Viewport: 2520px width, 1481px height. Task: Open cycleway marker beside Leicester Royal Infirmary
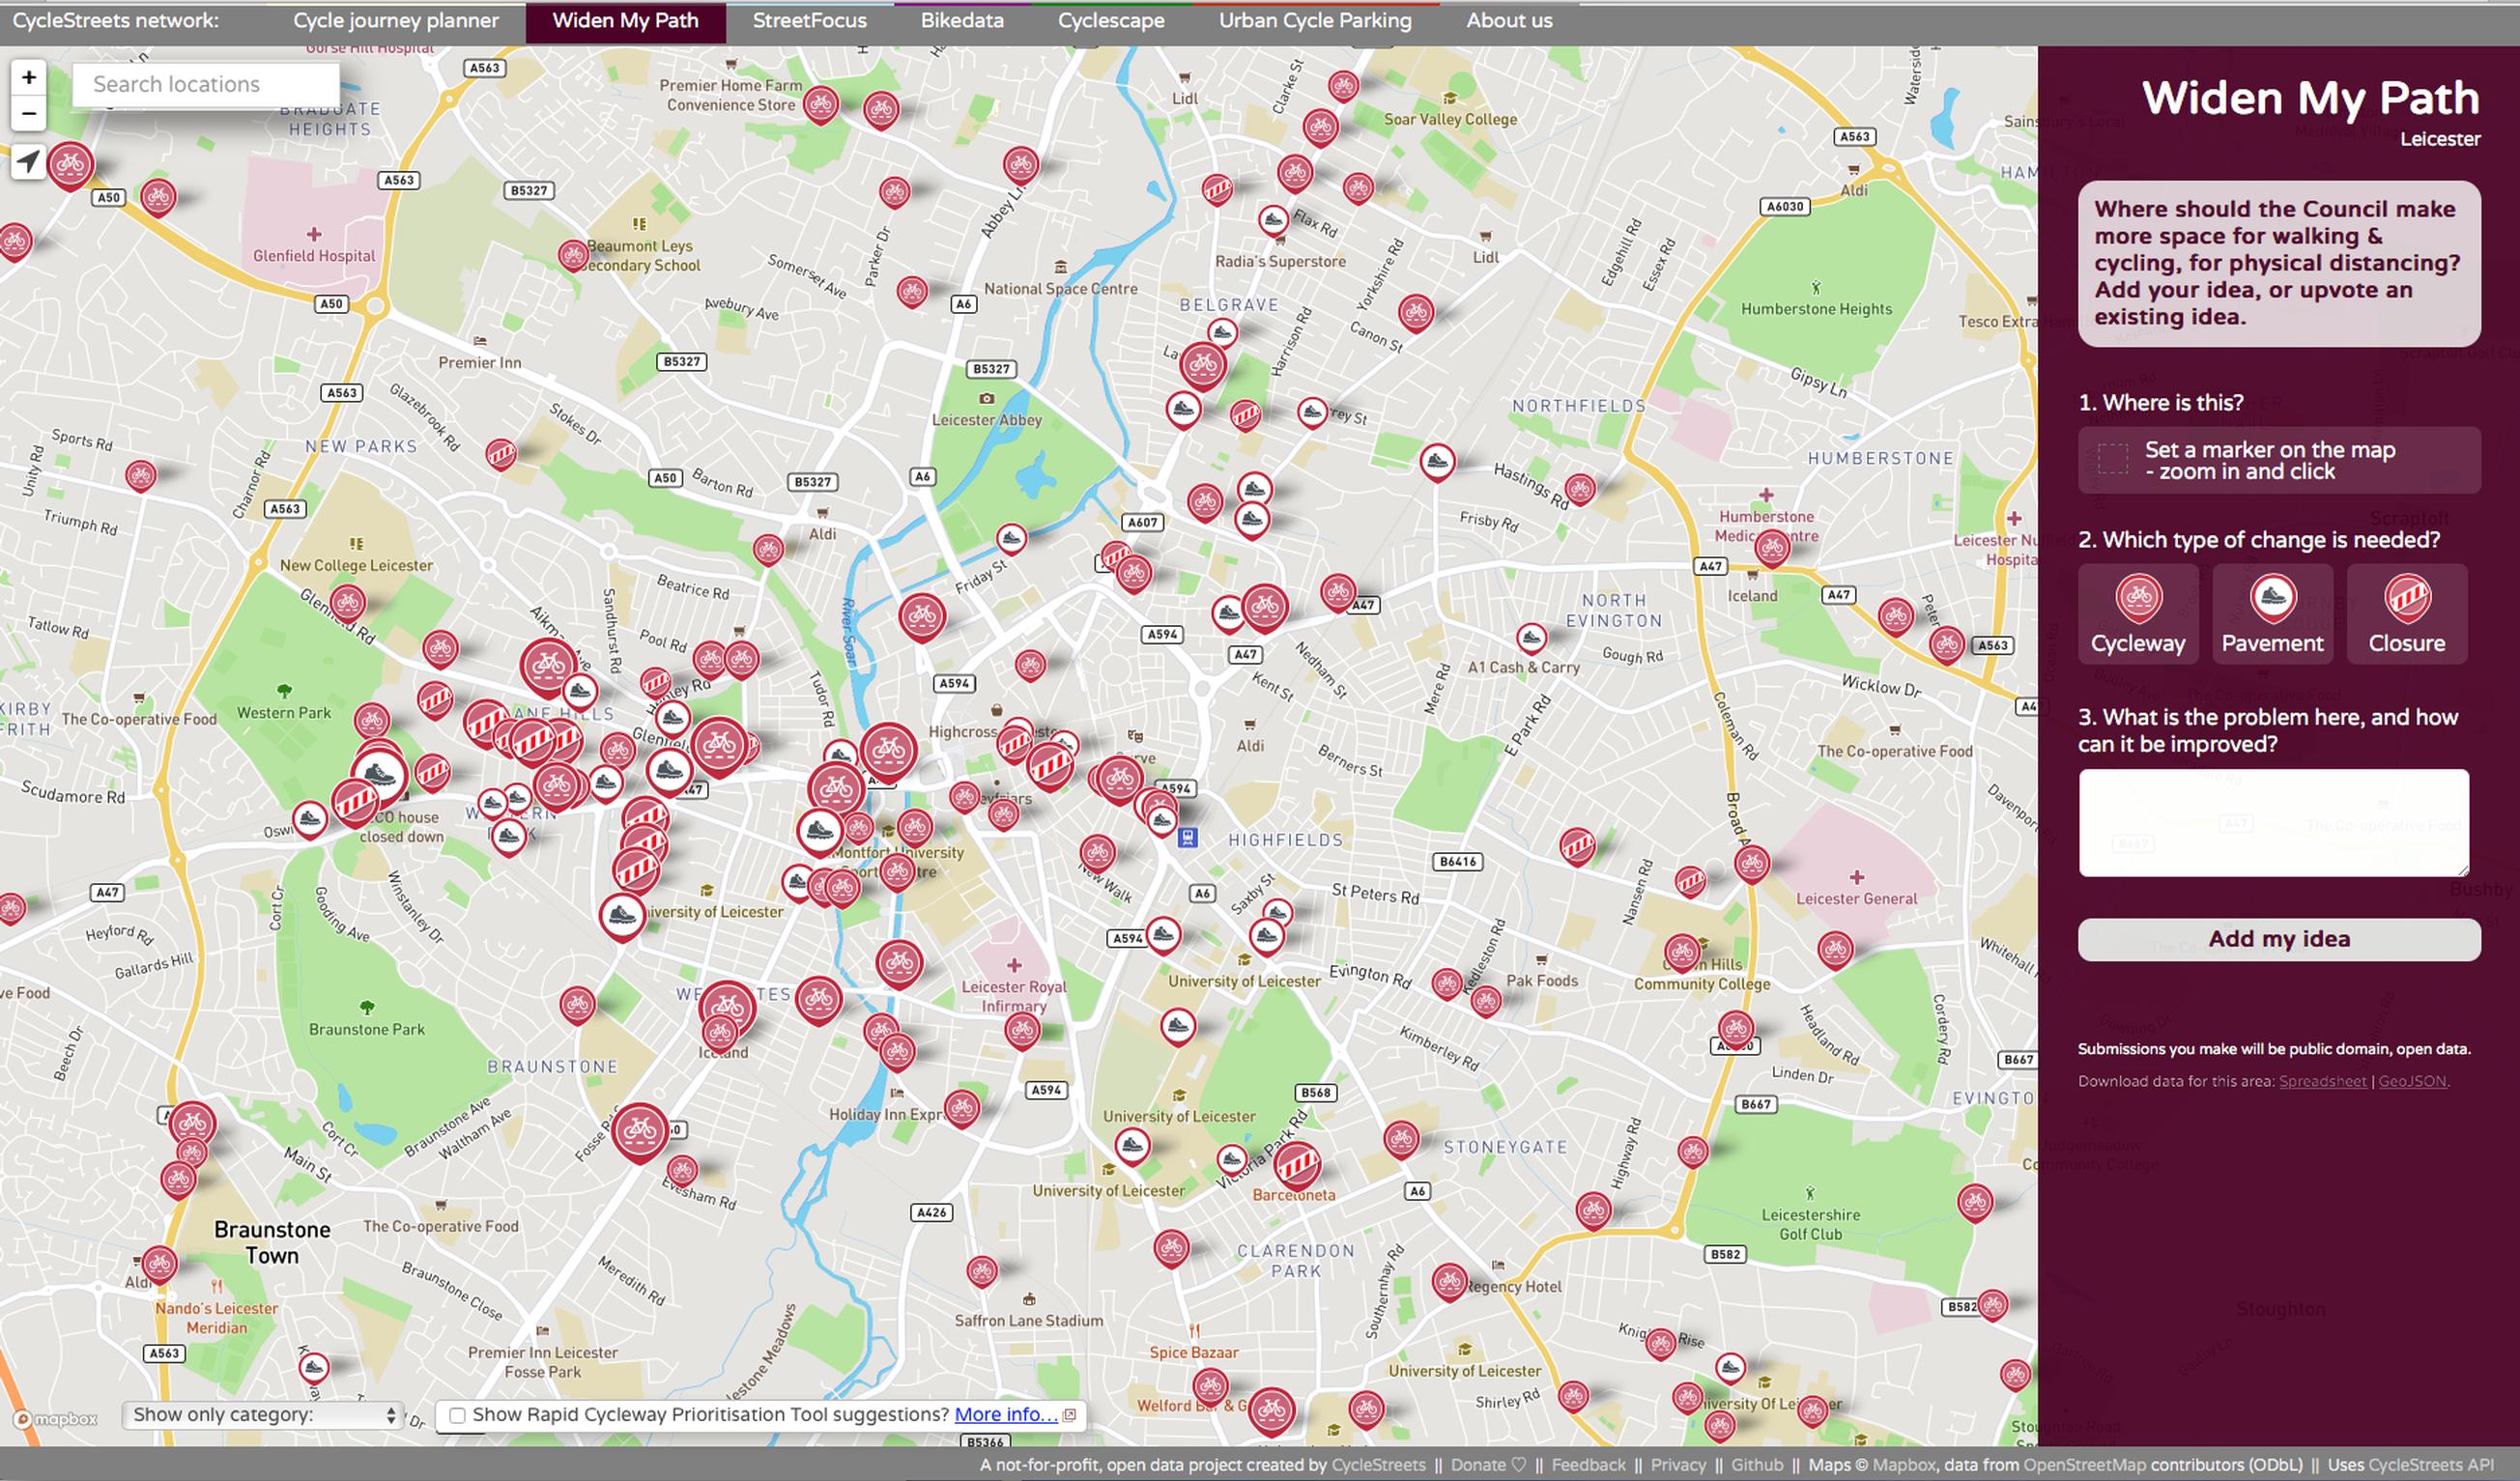(x=1021, y=1030)
